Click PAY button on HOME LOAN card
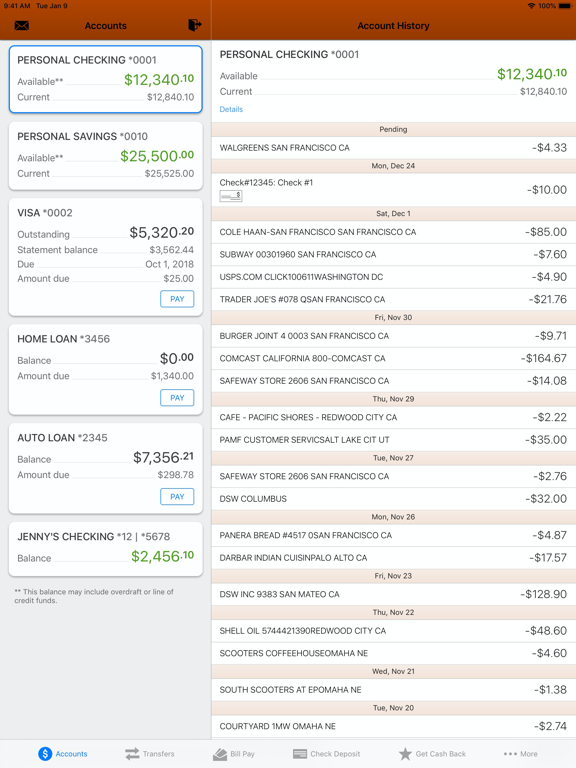The height and width of the screenshot is (768, 576). click(177, 398)
